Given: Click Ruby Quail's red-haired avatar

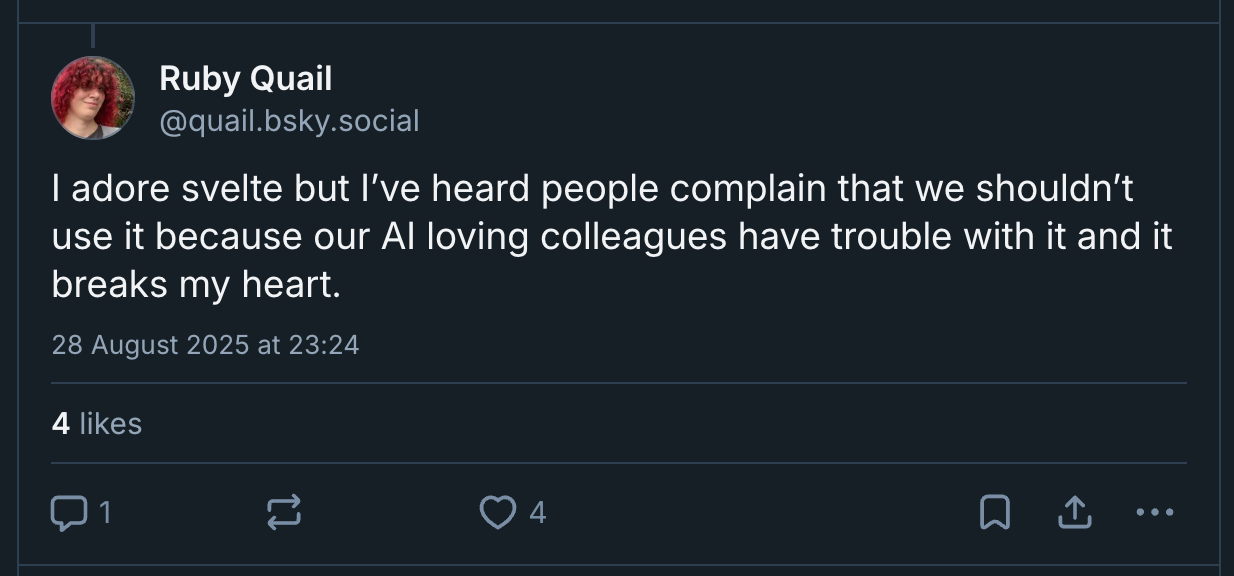Looking at the screenshot, I should click(x=93, y=98).
